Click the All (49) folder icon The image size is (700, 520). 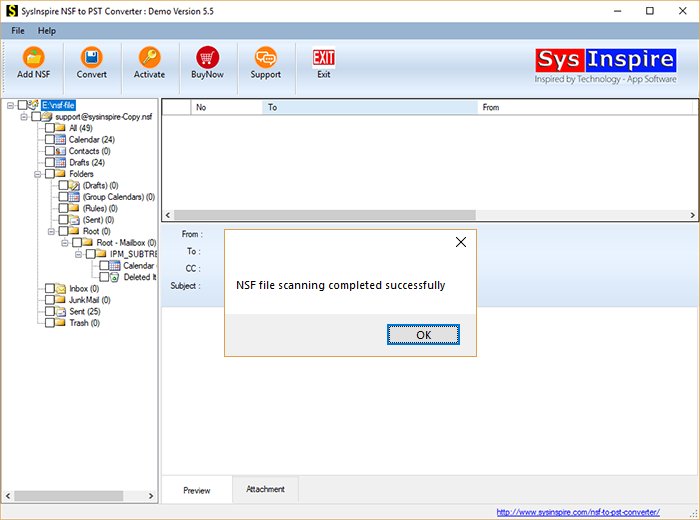point(60,128)
